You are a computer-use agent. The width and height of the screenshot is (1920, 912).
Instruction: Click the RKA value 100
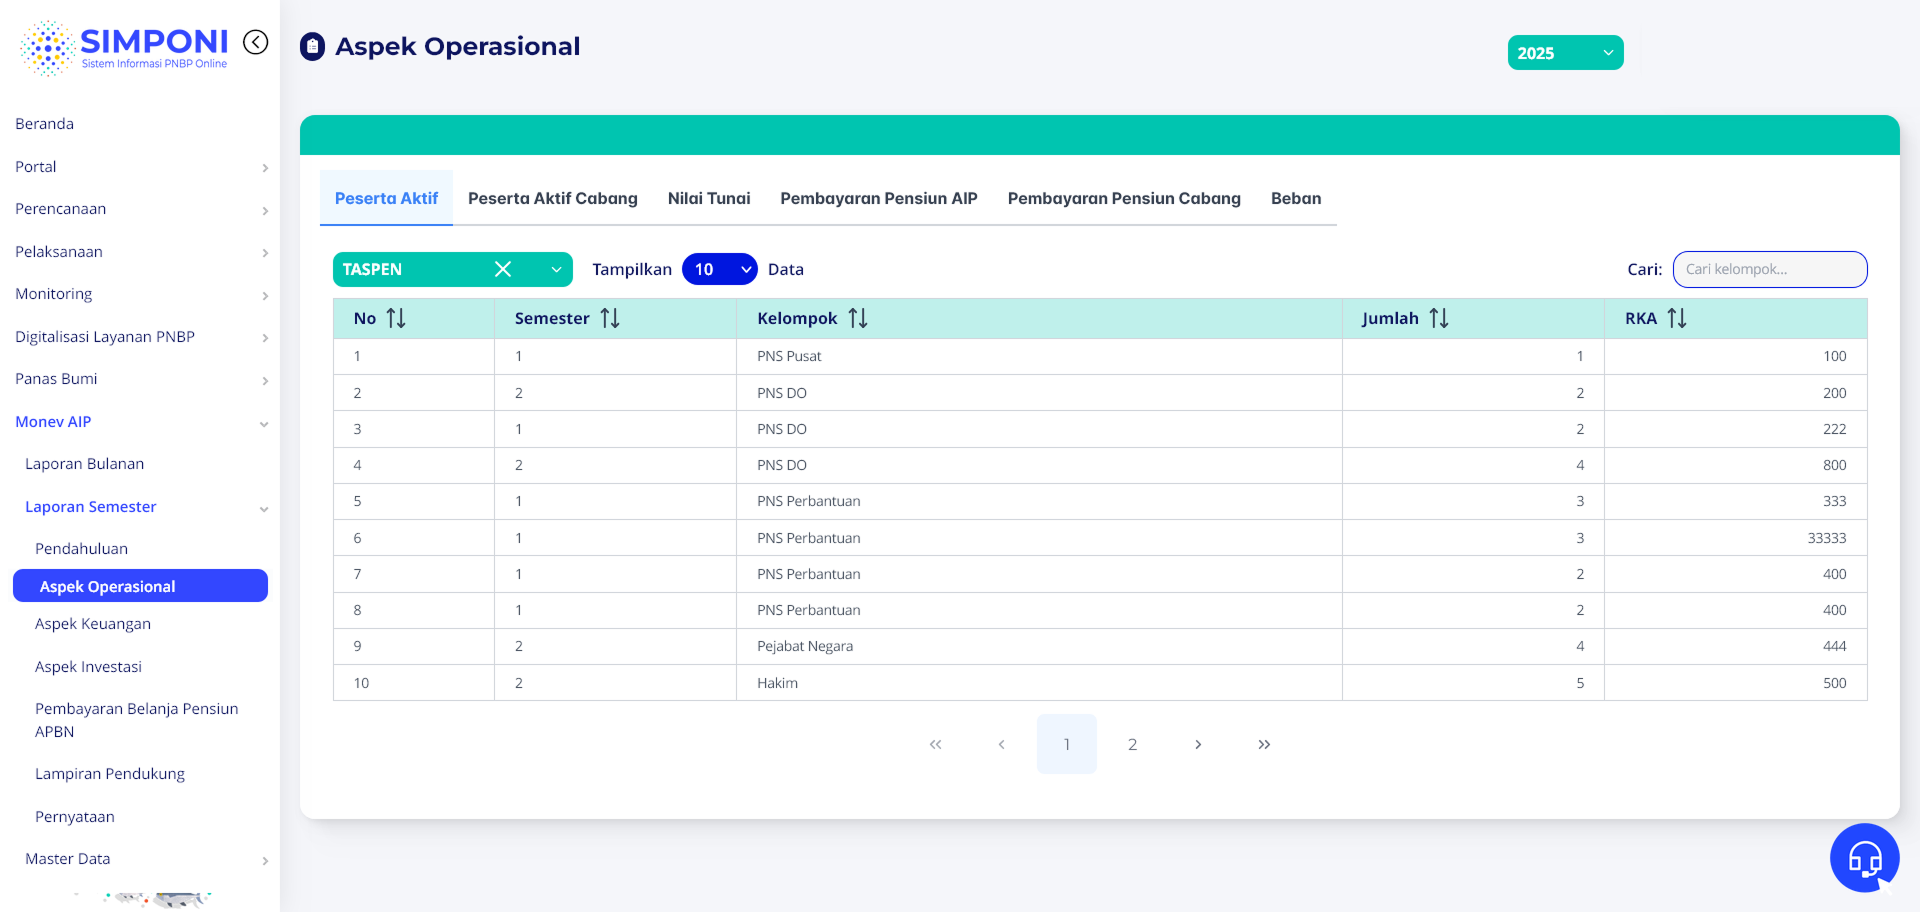[x=1834, y=356]
